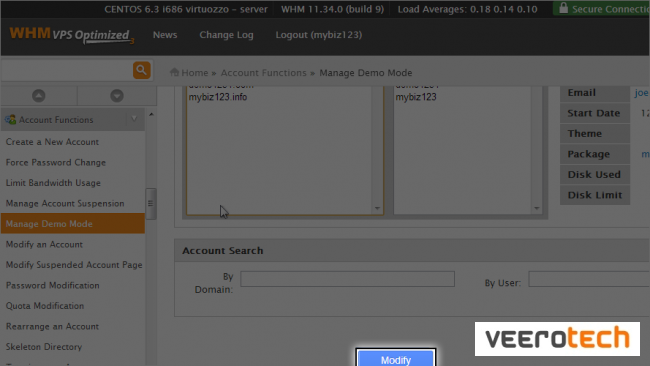Select mybiz123 in the user list
650x366 pixels.
(416, 97)
